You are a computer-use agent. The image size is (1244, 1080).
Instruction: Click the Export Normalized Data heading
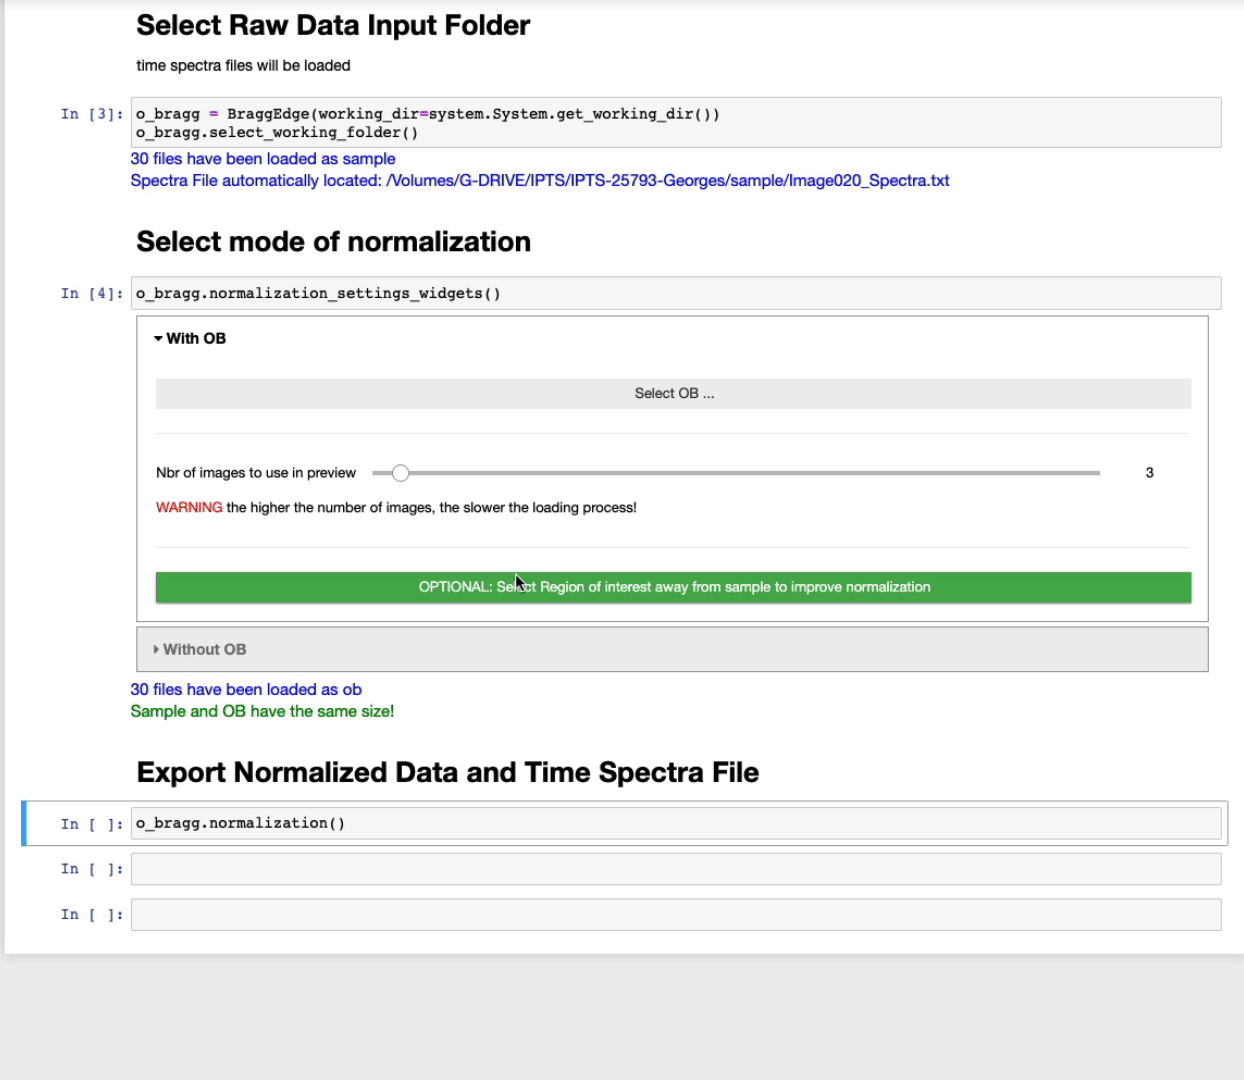[447, 773]
